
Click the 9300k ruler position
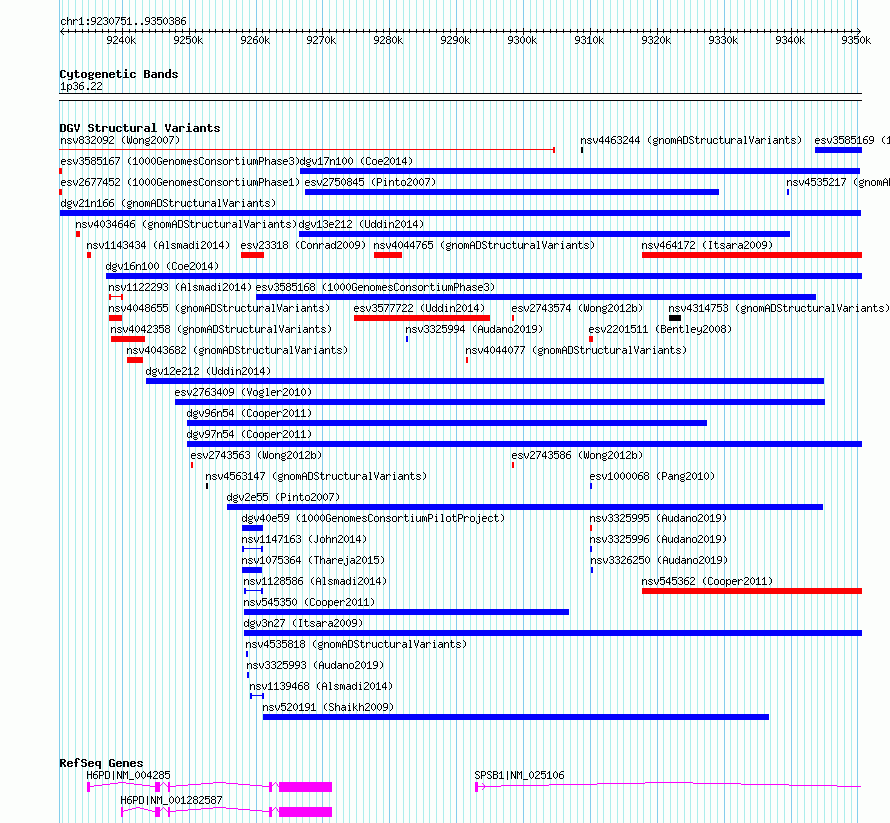click(522, 40)
